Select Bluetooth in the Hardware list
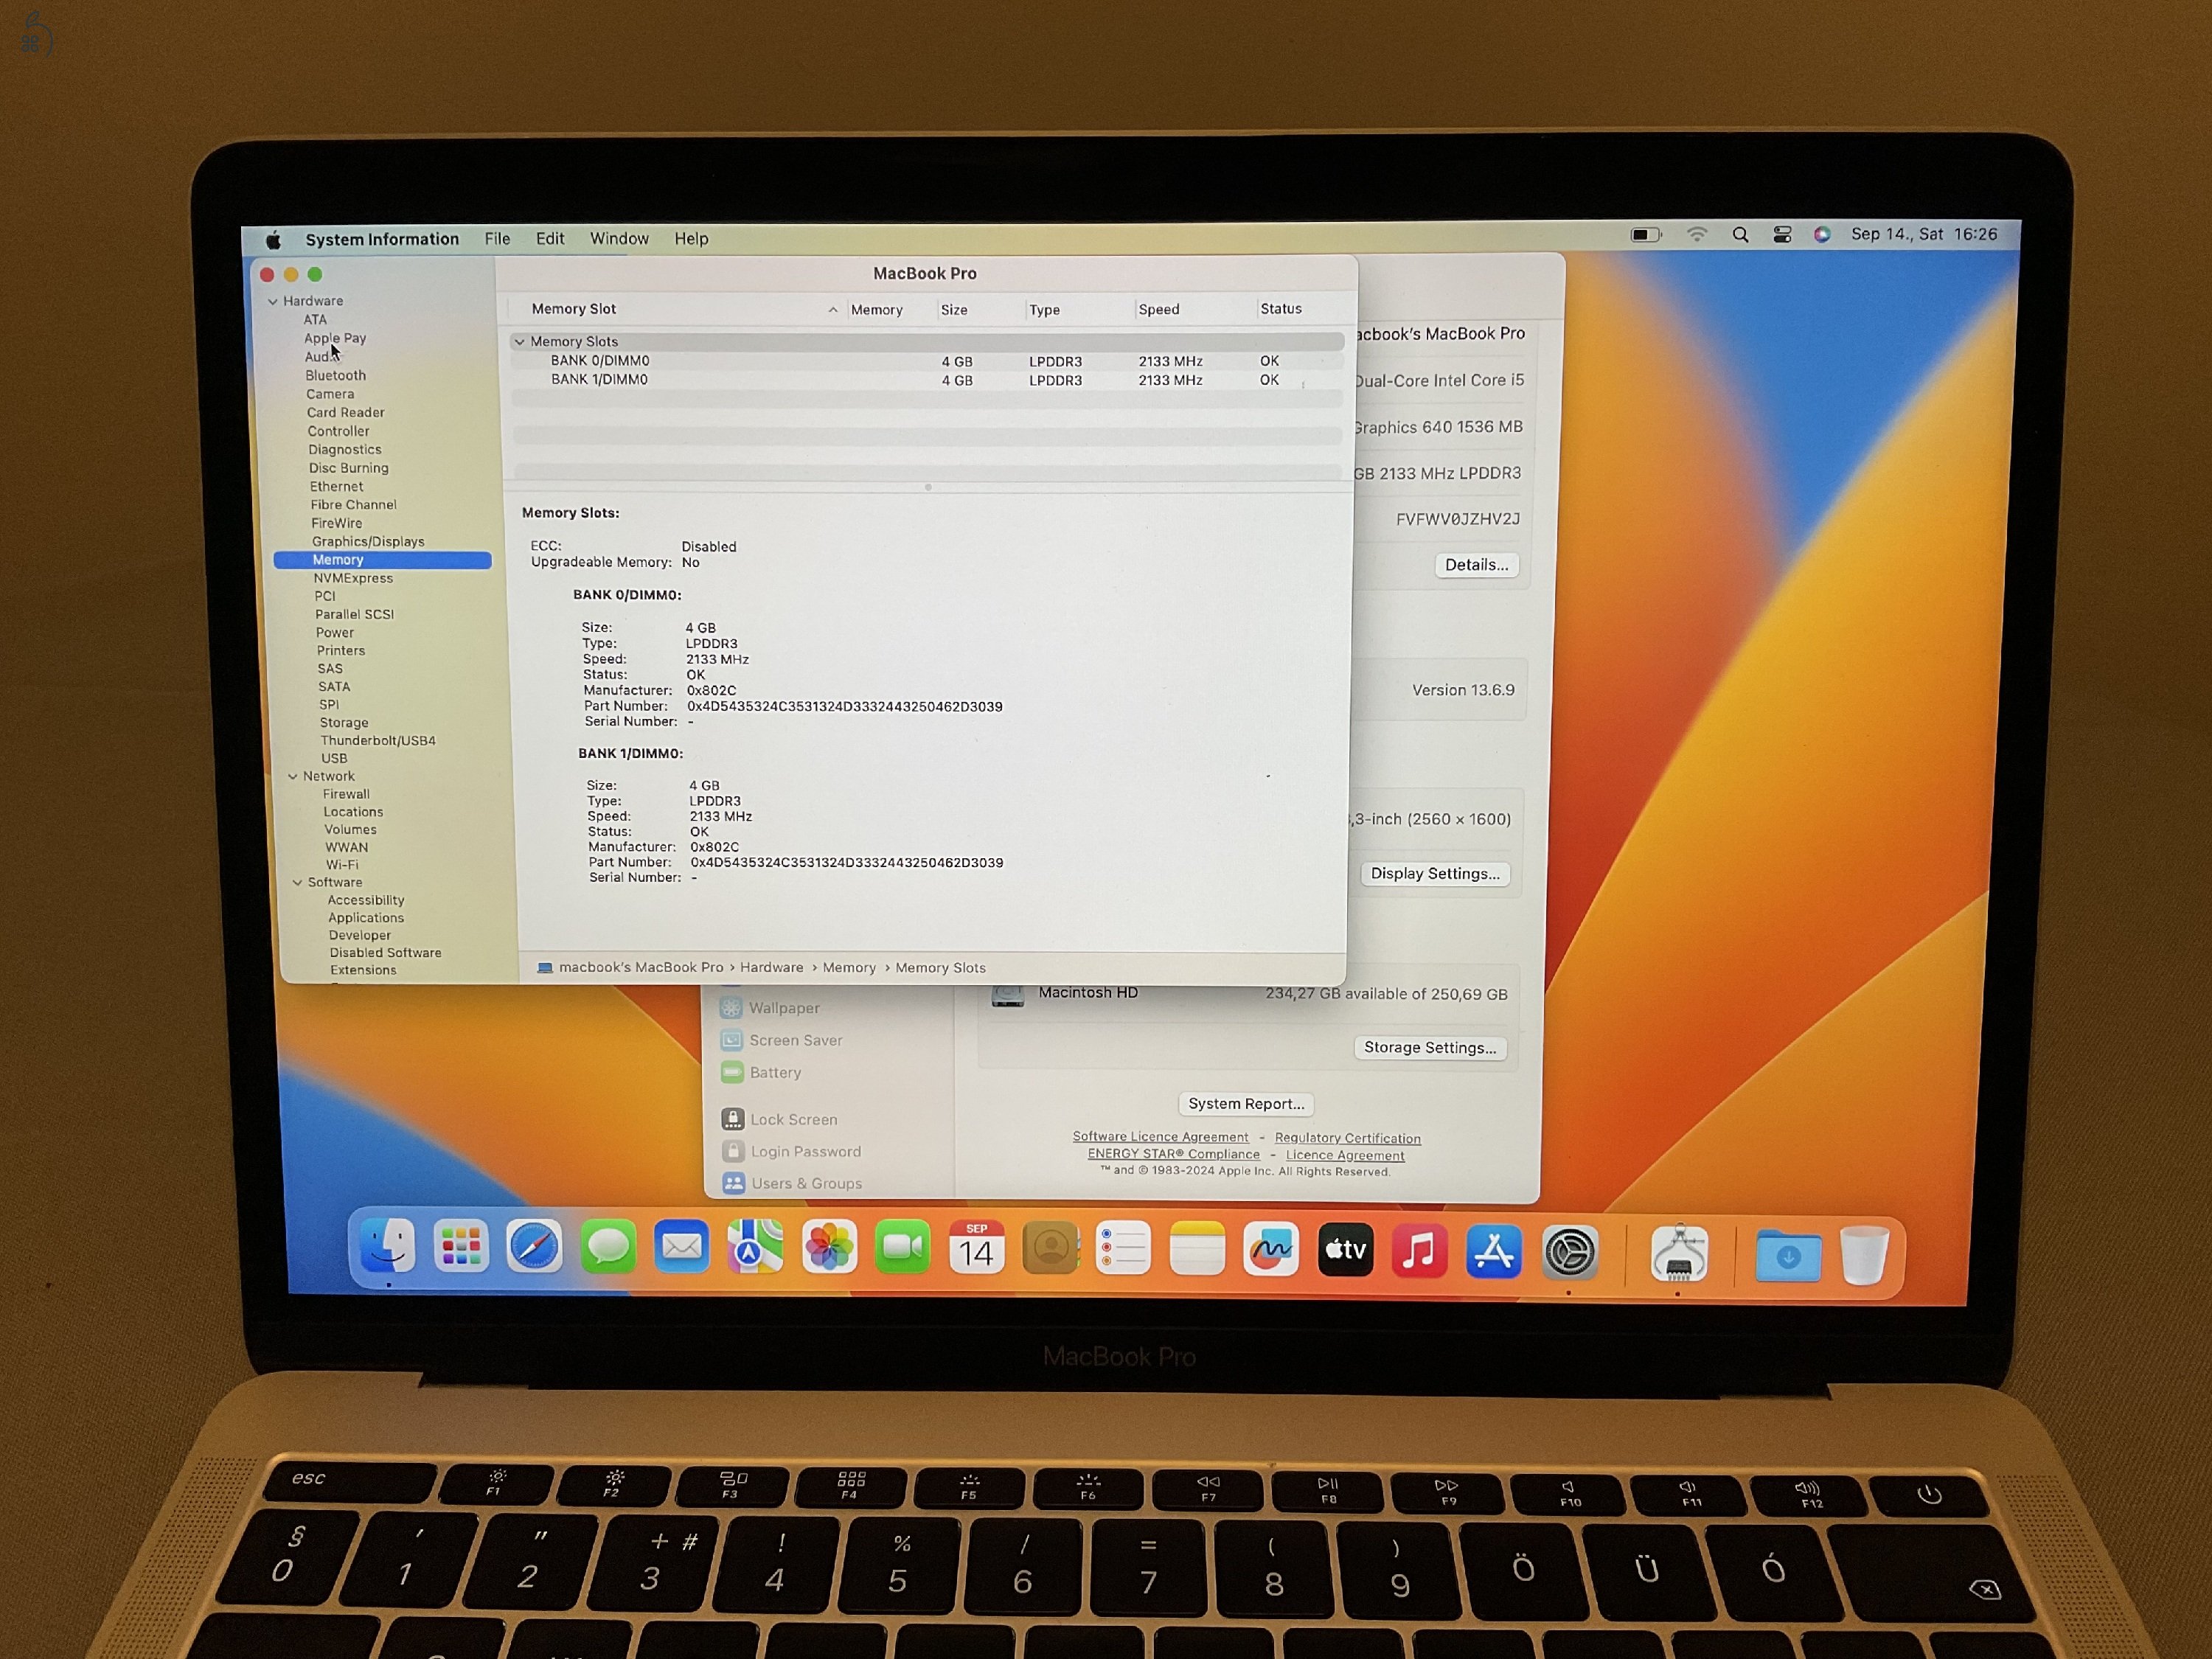 pos(335,376)
